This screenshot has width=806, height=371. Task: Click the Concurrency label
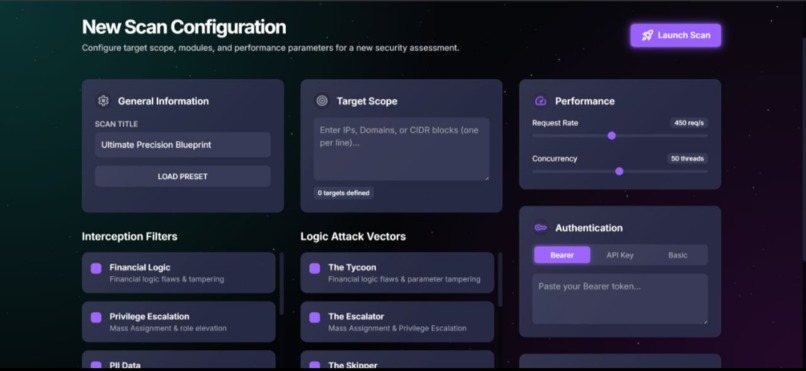point(555,158)
